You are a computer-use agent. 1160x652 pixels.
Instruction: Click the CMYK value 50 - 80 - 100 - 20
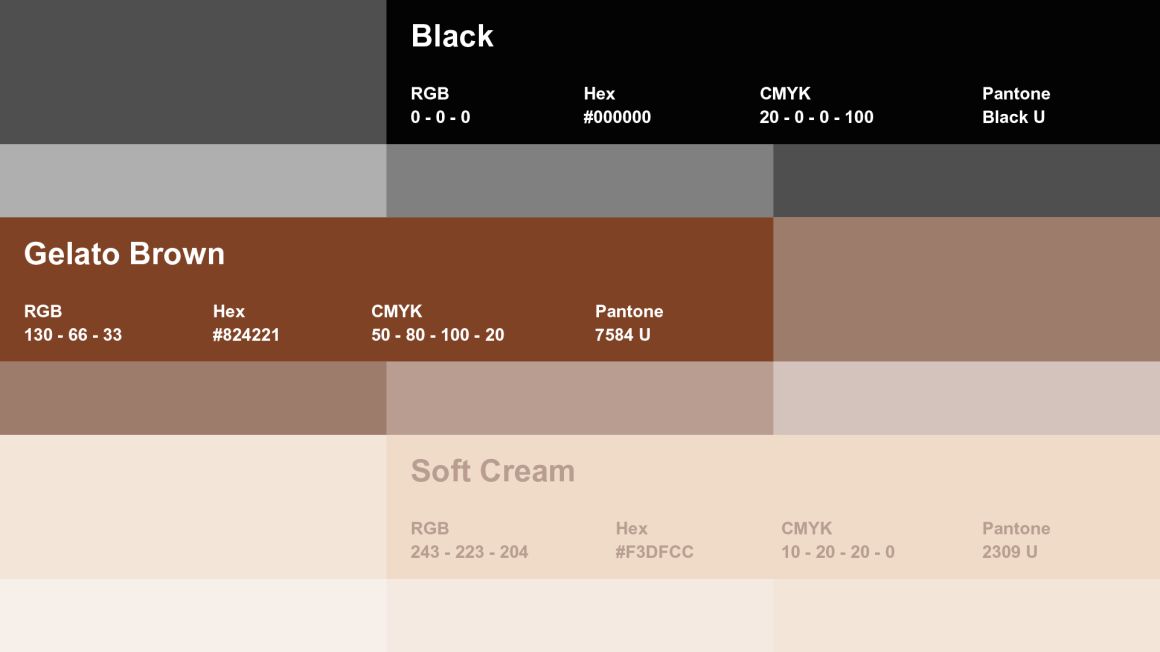437,335
